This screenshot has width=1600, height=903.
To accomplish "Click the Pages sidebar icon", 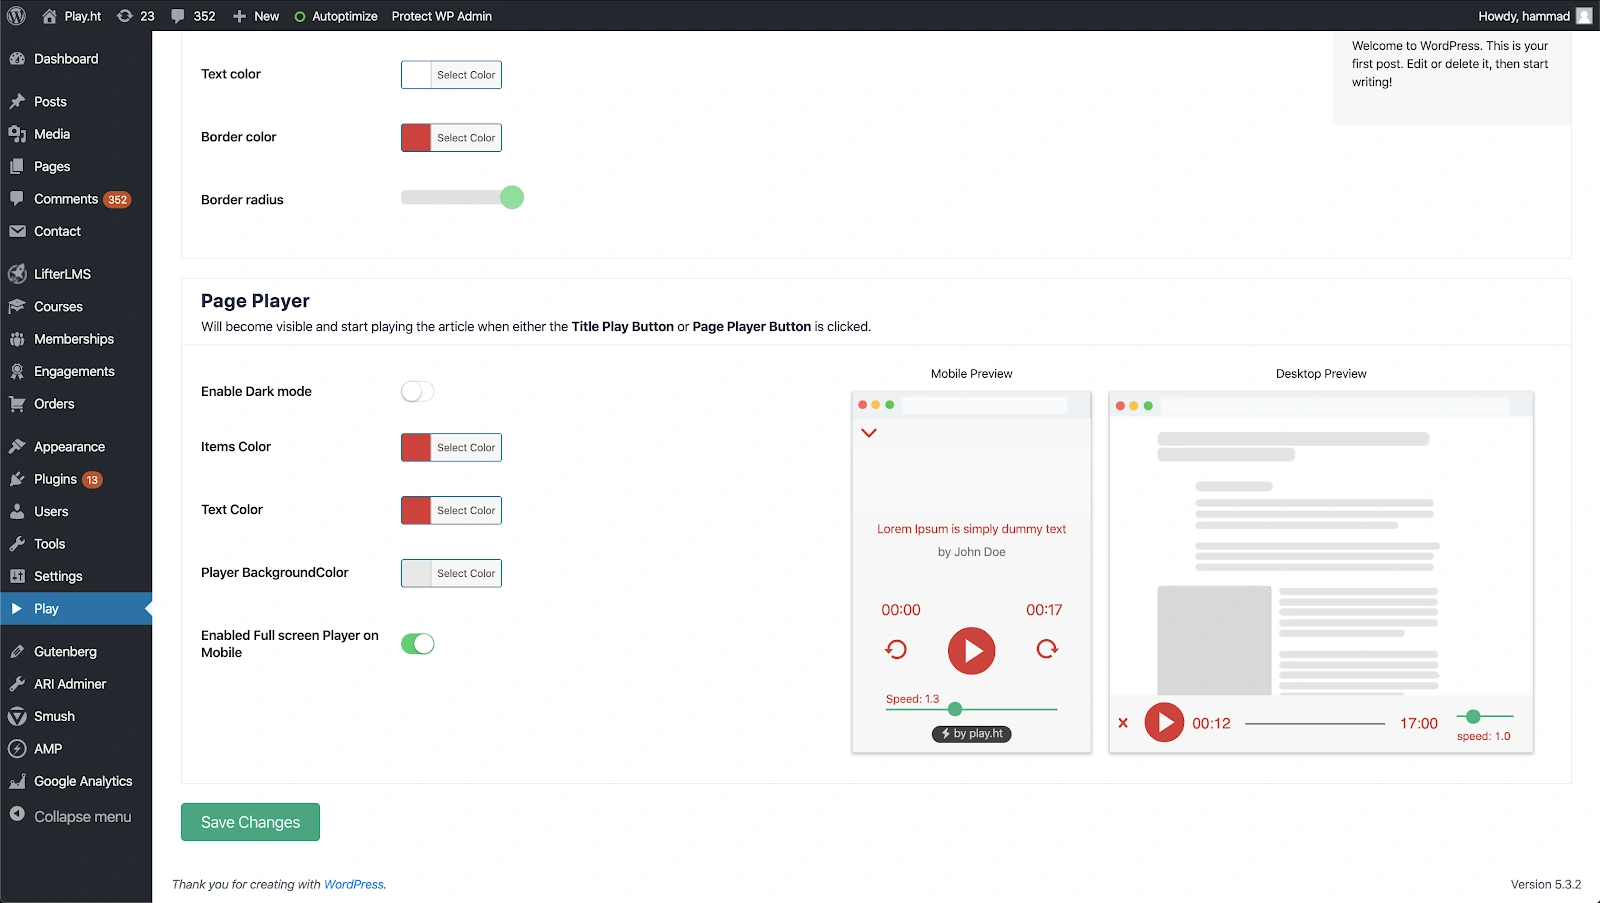I will click(17, 167).
